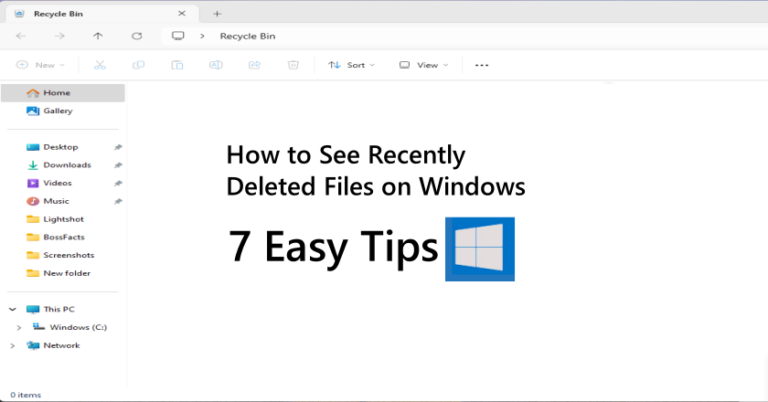The width and height of the screenshot is (768, 402).
Task: Click the Gallery picture icon in sidebar
Action: pos(33,111)
